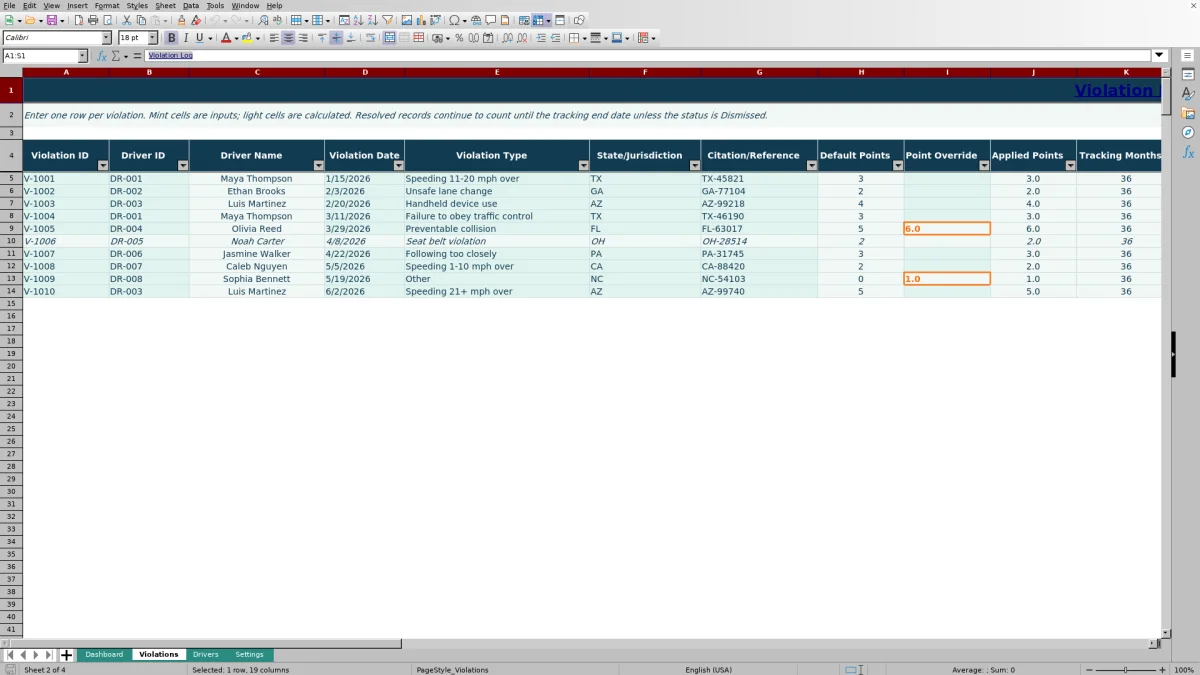Toggle Underline formatting
This screenshot has width=1200, height=675.
pyautogui.click(x=200, y=38)
